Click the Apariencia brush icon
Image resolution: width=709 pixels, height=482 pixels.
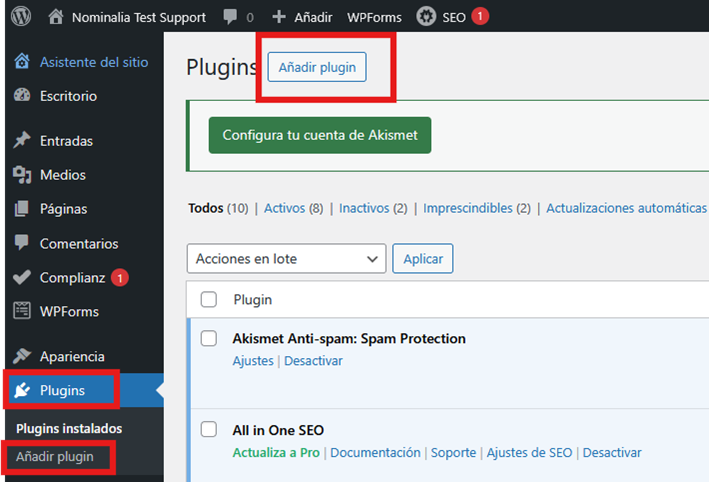point(22,356)
